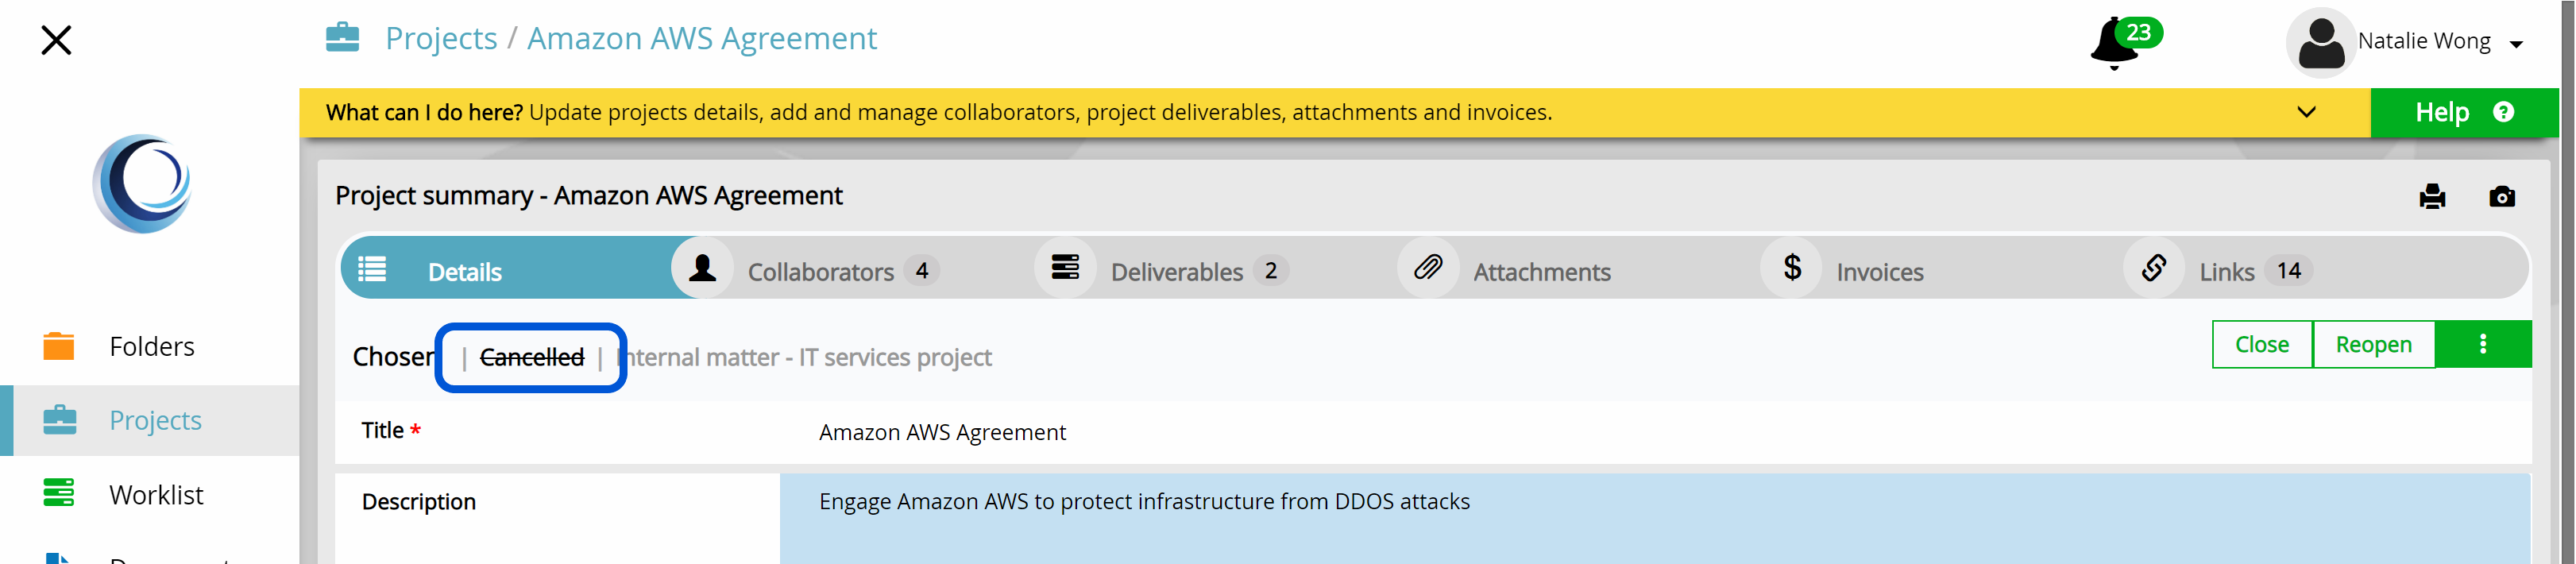Click the Links count badge 14

pos(2288,270)
